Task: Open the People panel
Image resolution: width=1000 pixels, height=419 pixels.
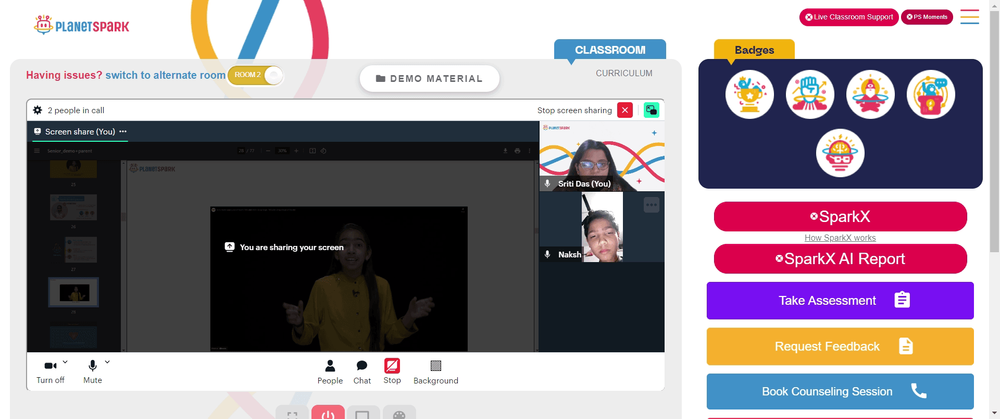Action: pos(330,372)
